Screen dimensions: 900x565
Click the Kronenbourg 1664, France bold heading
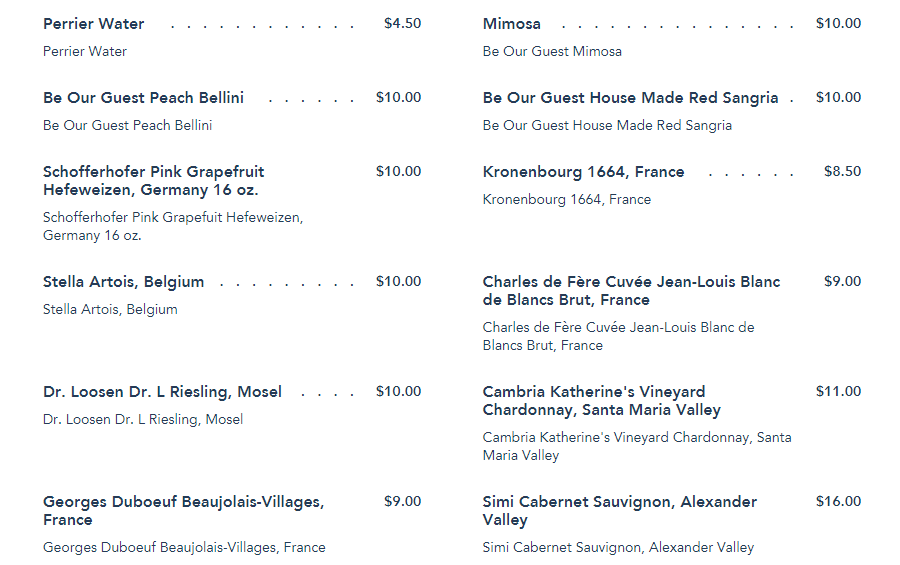click(583, 172)
